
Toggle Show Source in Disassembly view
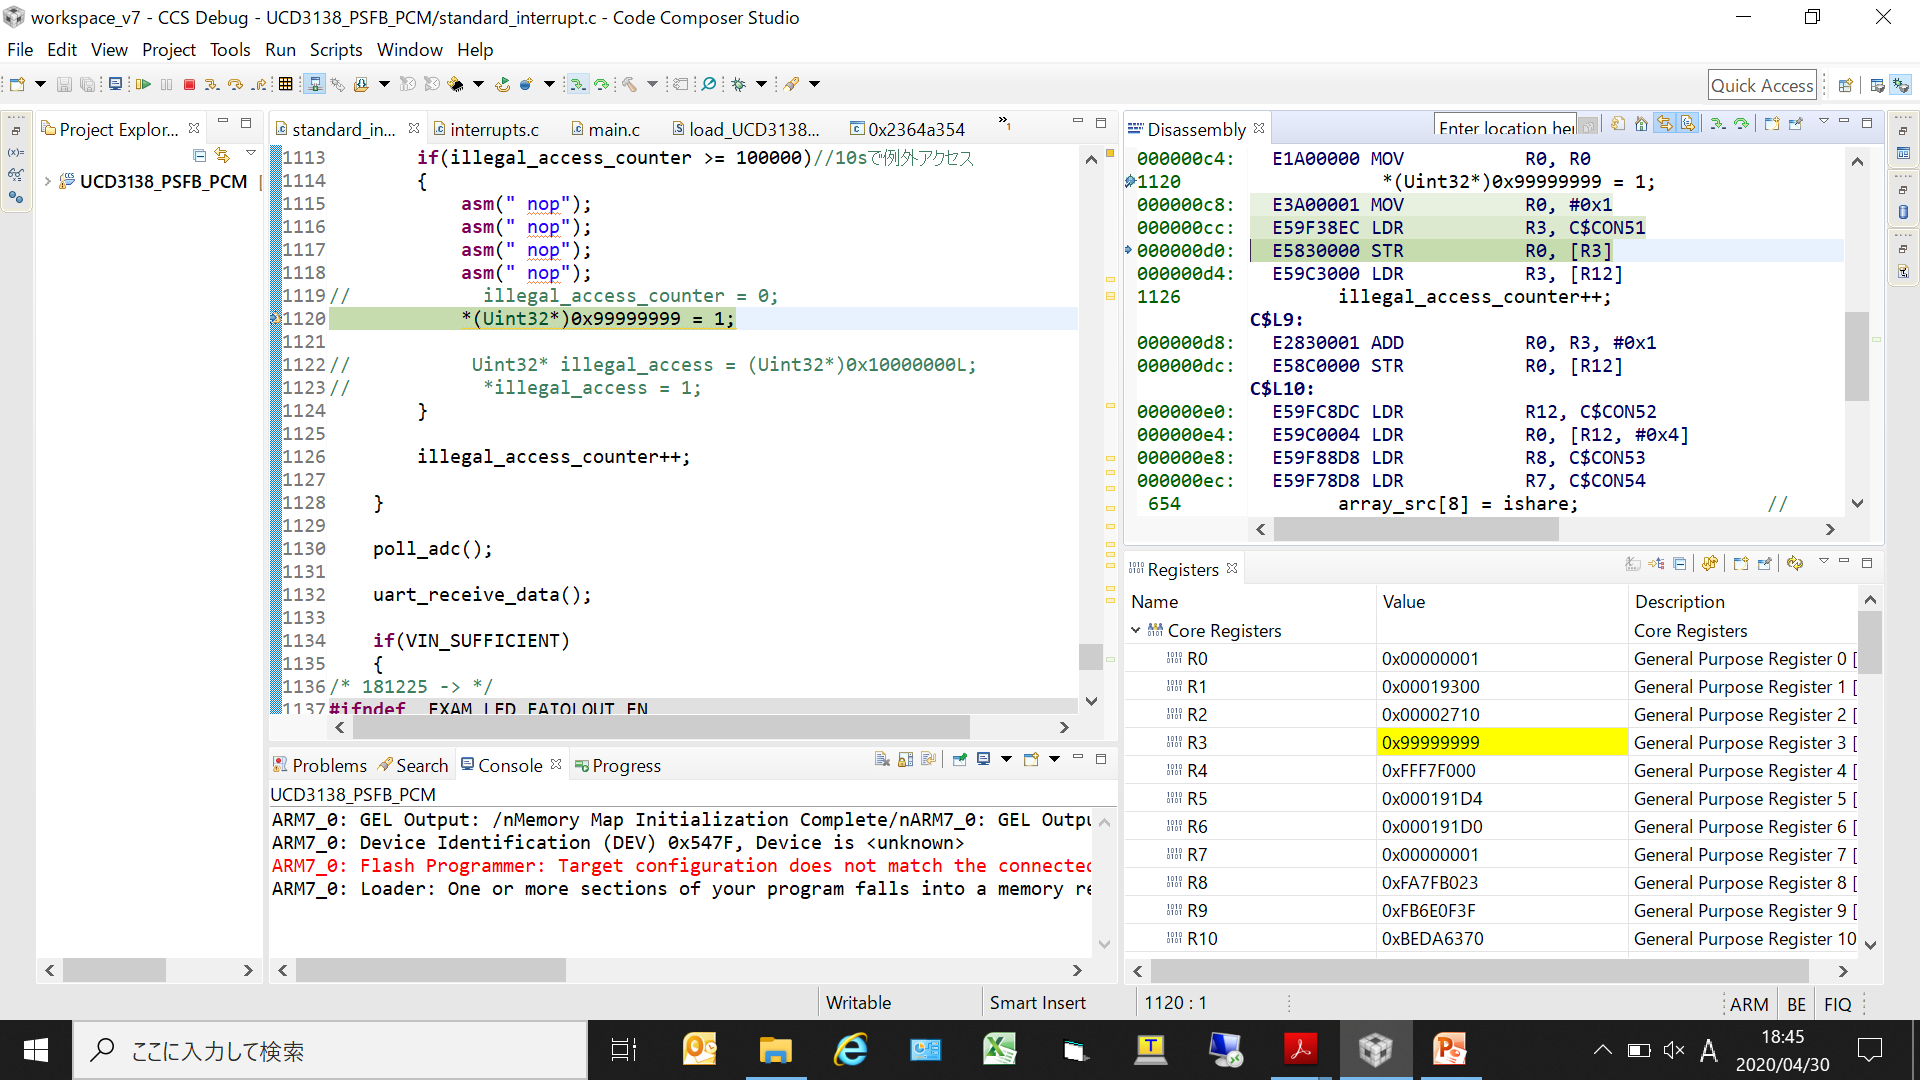pos(1688,124)
